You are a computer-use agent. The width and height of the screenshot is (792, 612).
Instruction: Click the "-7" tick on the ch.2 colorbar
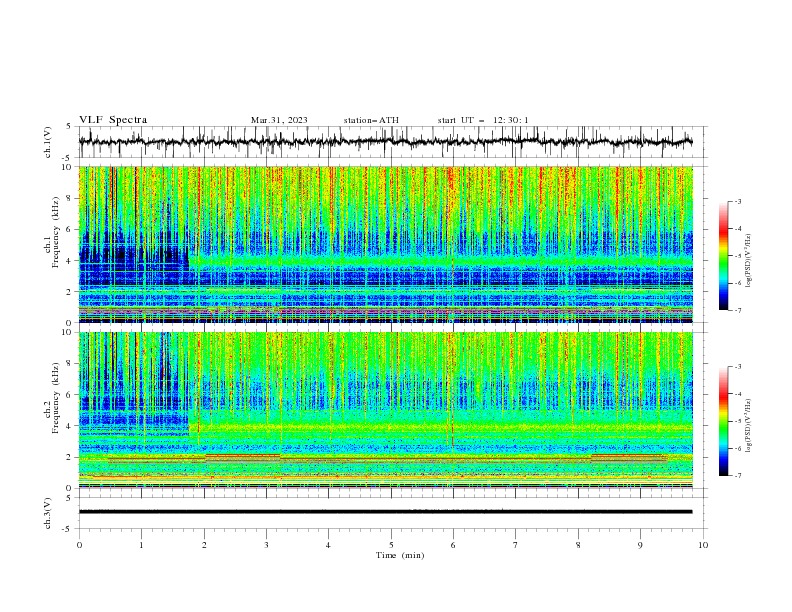tap(737, 475)
